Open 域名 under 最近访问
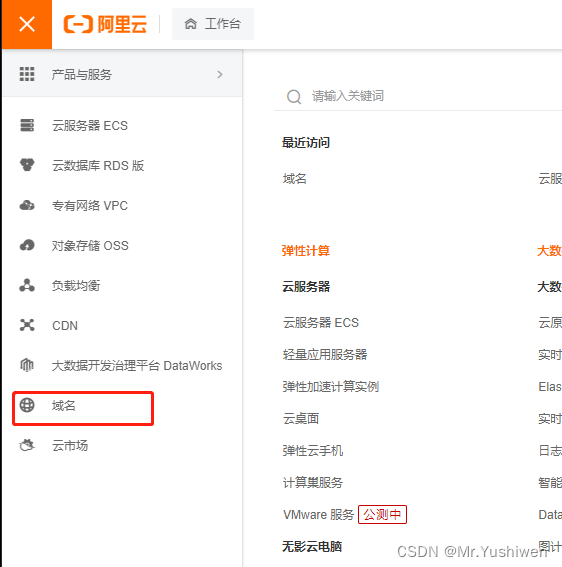 click(x=294, y=178)
